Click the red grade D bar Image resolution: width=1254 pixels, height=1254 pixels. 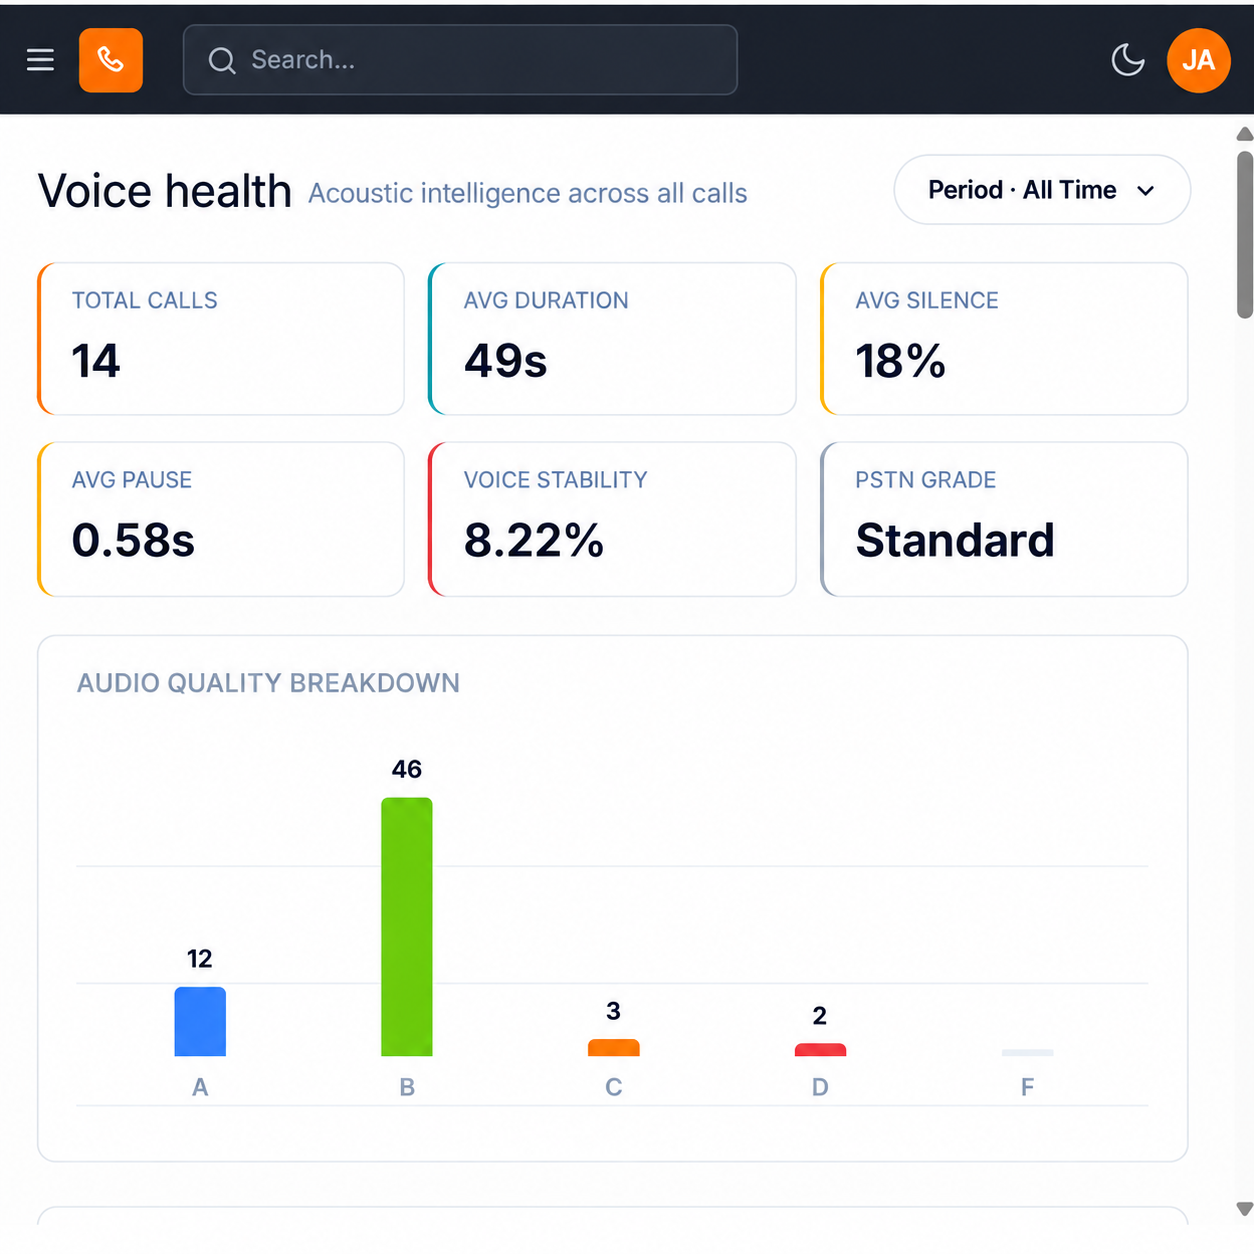(820, 1050)
